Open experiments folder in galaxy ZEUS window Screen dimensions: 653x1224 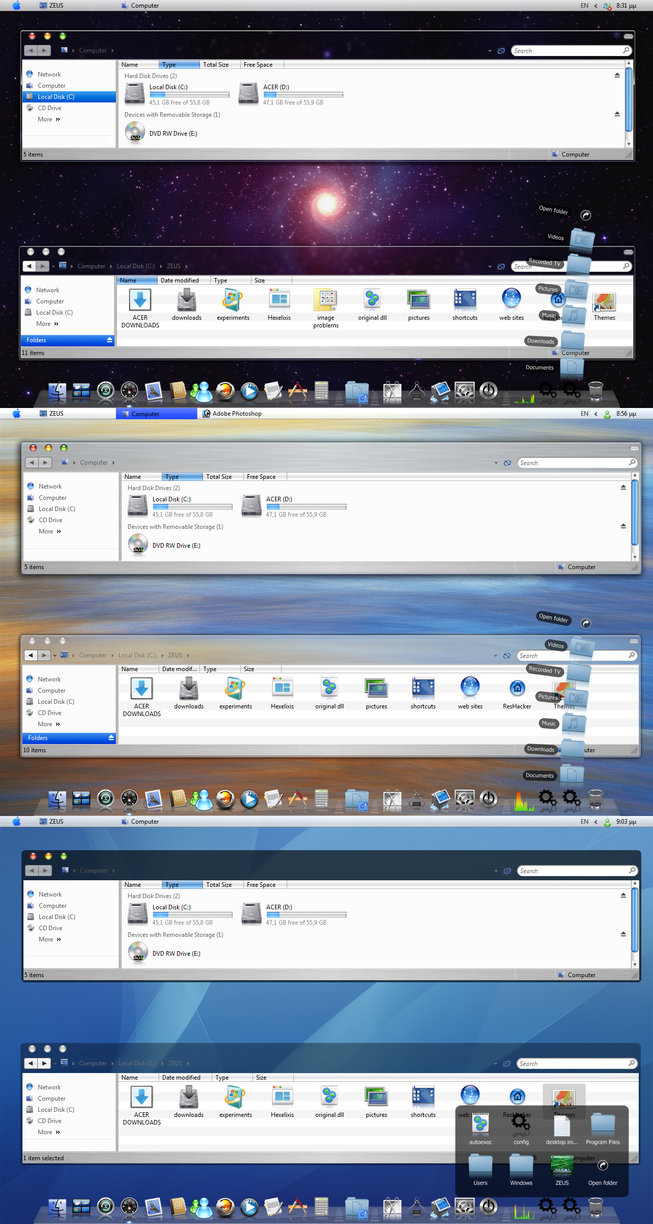[x=233, y=304]
